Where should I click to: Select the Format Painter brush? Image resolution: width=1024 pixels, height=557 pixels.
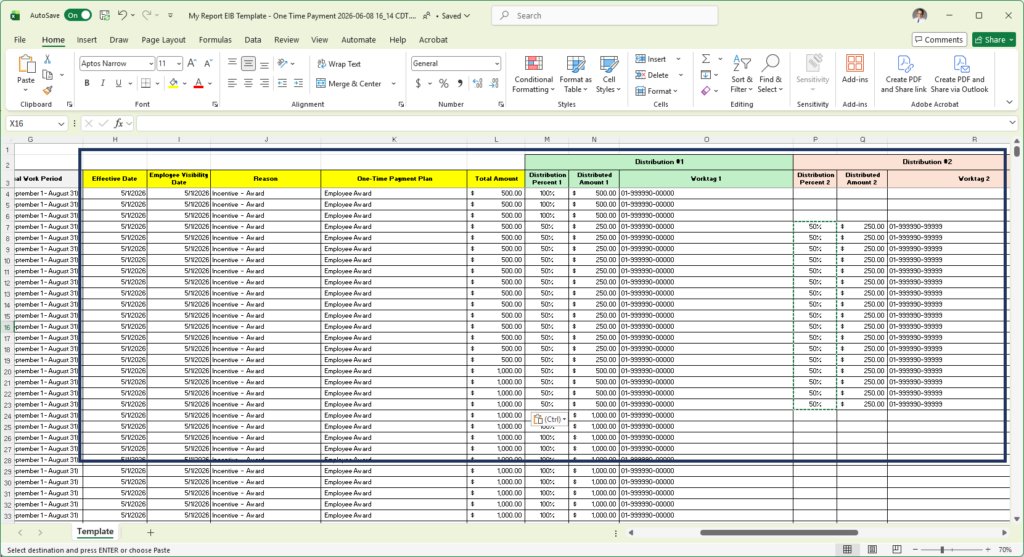(47, 90)
